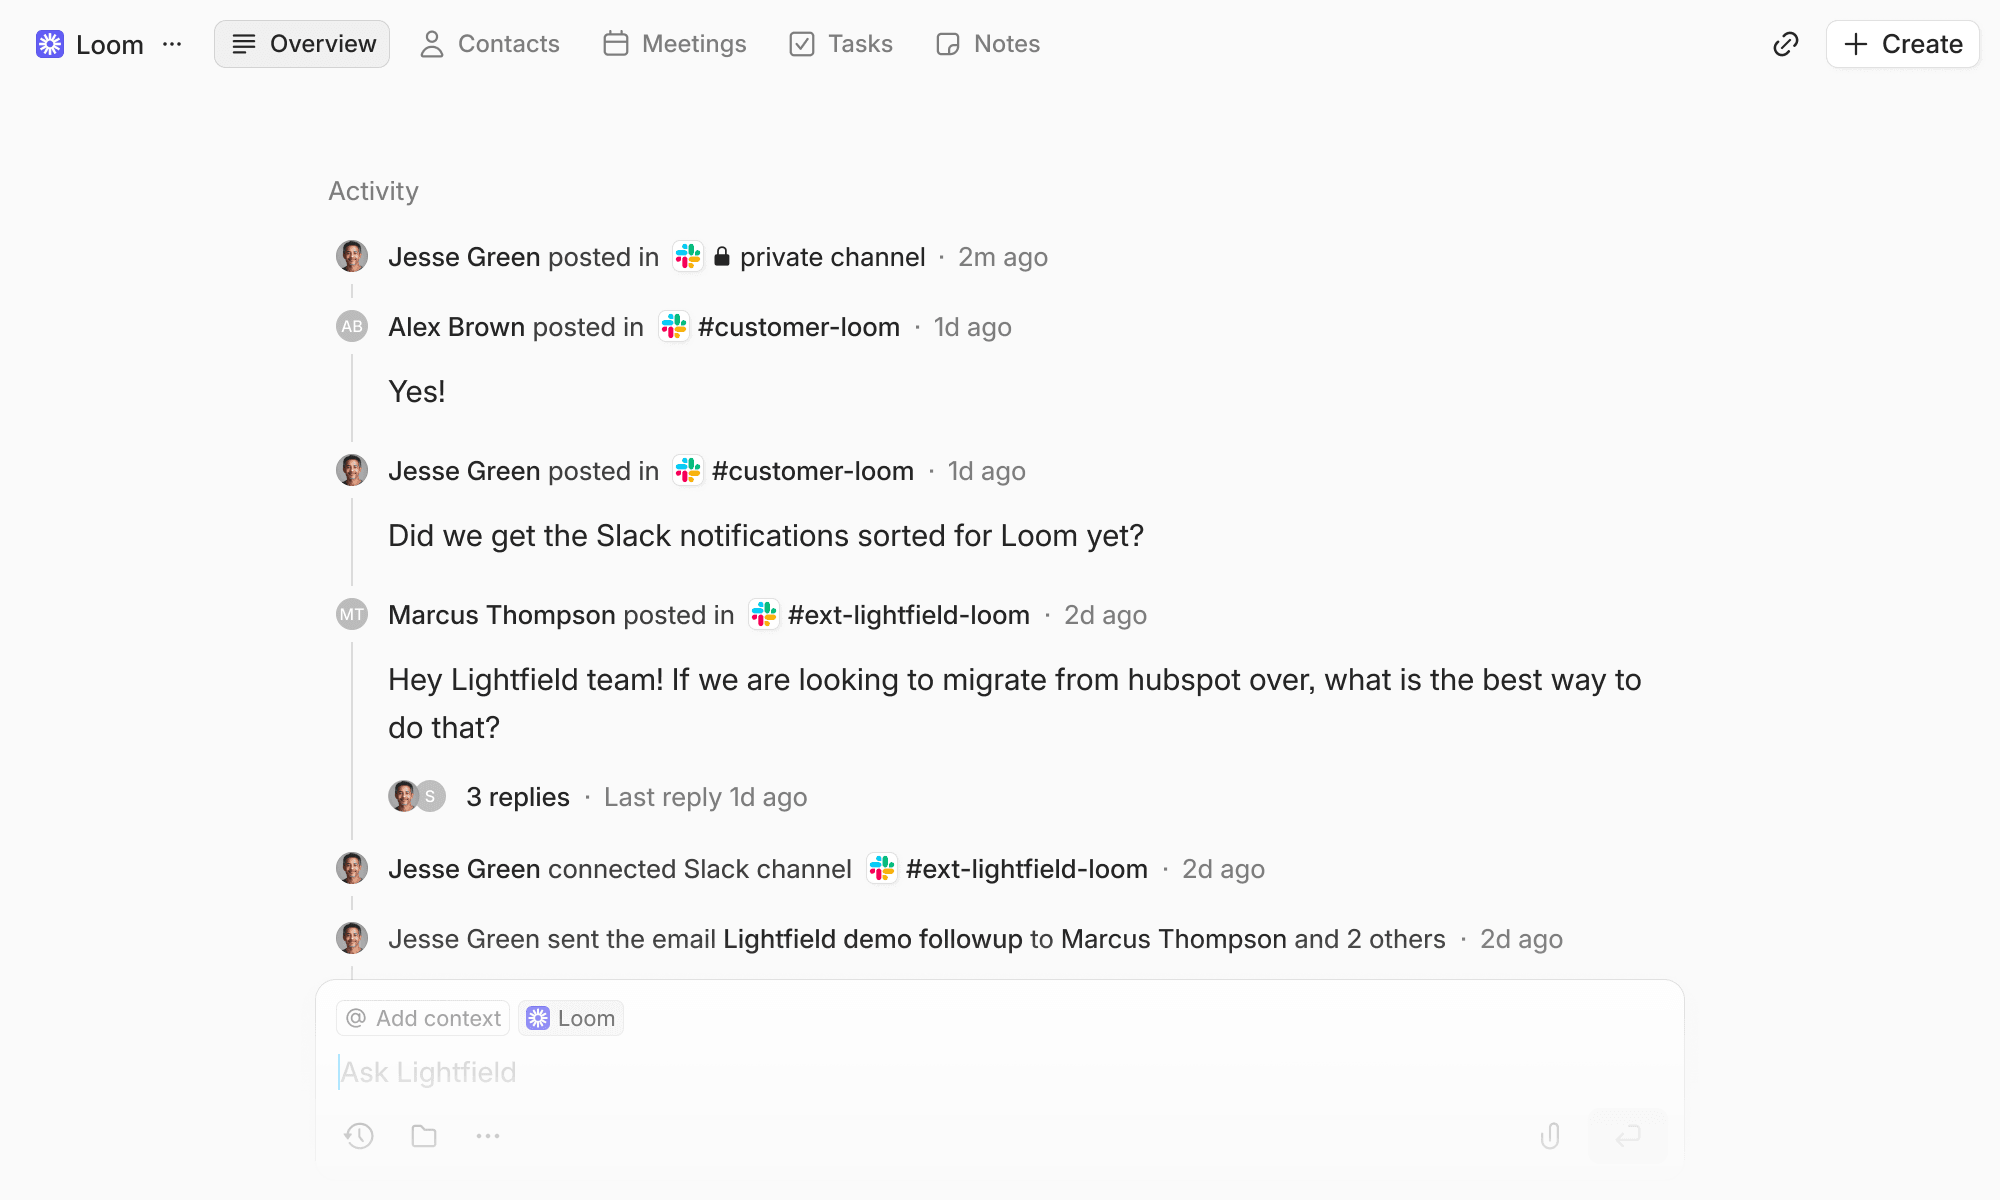Expand the 3 replies thread
Image resolution: width=2000 pixels, height=1200 pixels.
[518, 797]
